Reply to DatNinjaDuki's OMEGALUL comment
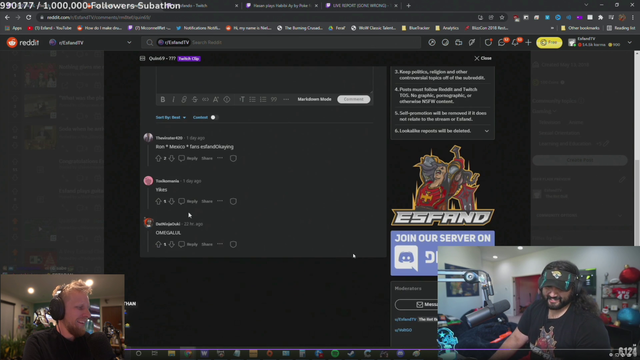Screen dimensions: 640x360 point(188,244)
